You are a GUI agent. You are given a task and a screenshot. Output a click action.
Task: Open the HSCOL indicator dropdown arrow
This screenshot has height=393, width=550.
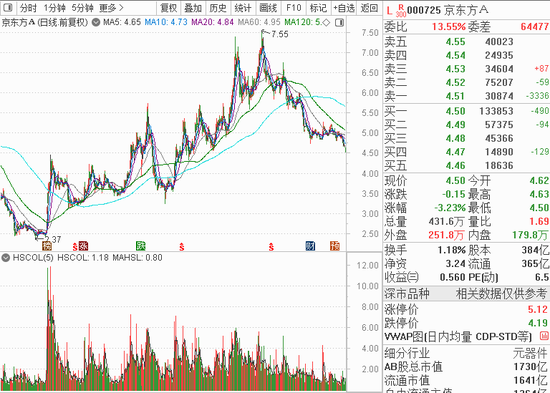(x=5, y=258)
